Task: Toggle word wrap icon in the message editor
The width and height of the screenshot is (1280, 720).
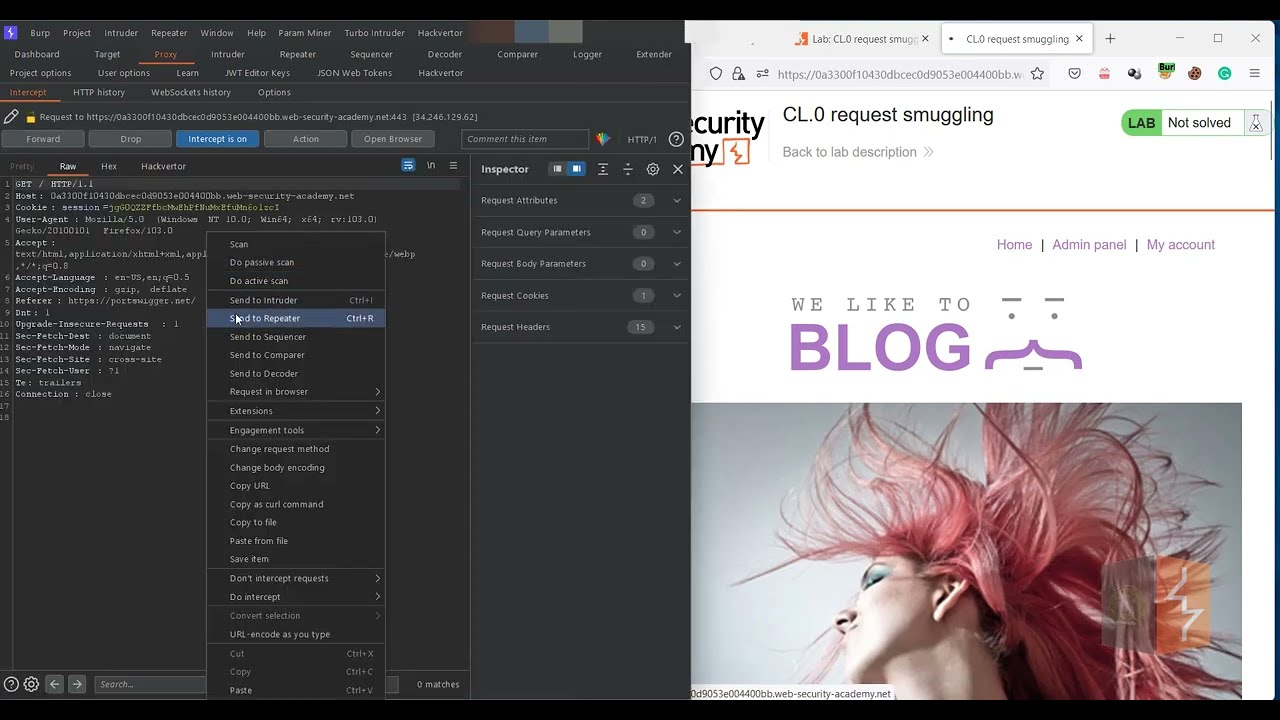Action: 408,166
